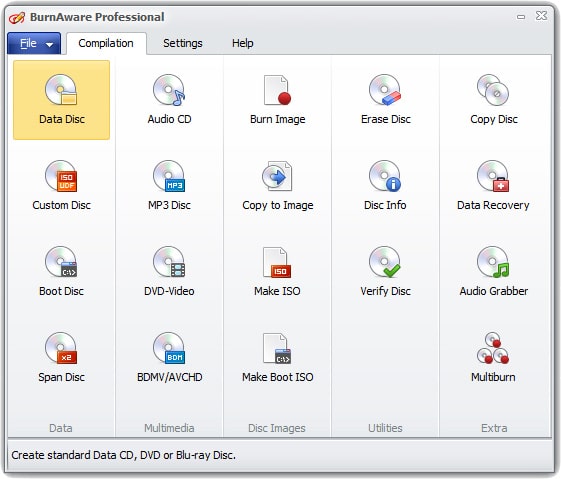
Task: Launch the Data Recovery tool
Action: 493,186
